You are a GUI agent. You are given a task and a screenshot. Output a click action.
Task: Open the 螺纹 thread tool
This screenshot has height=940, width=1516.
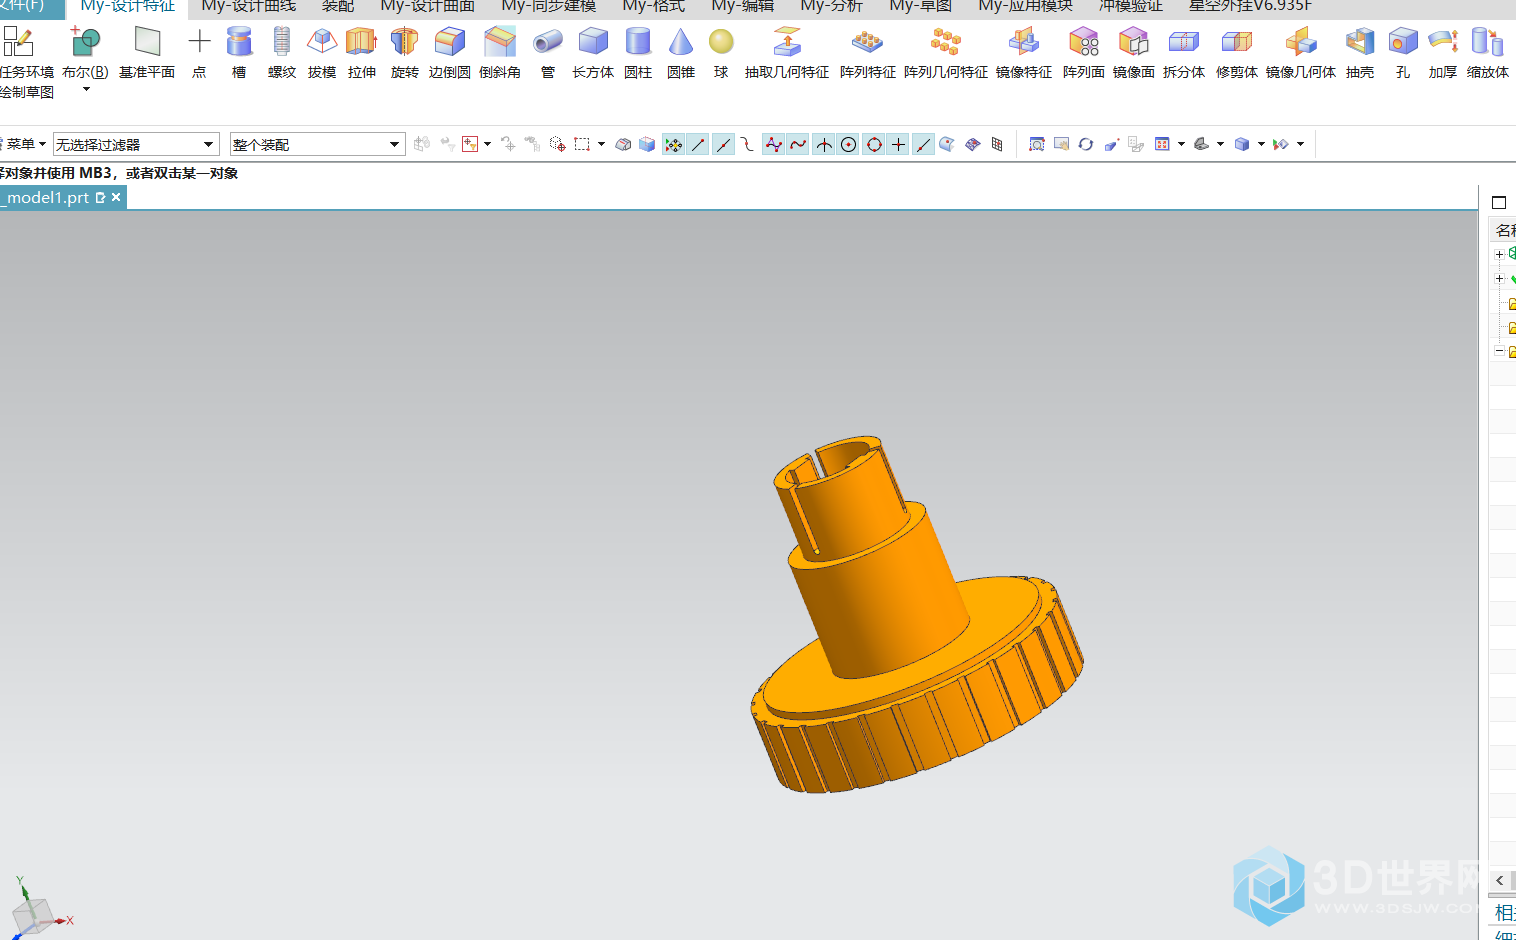282,53
